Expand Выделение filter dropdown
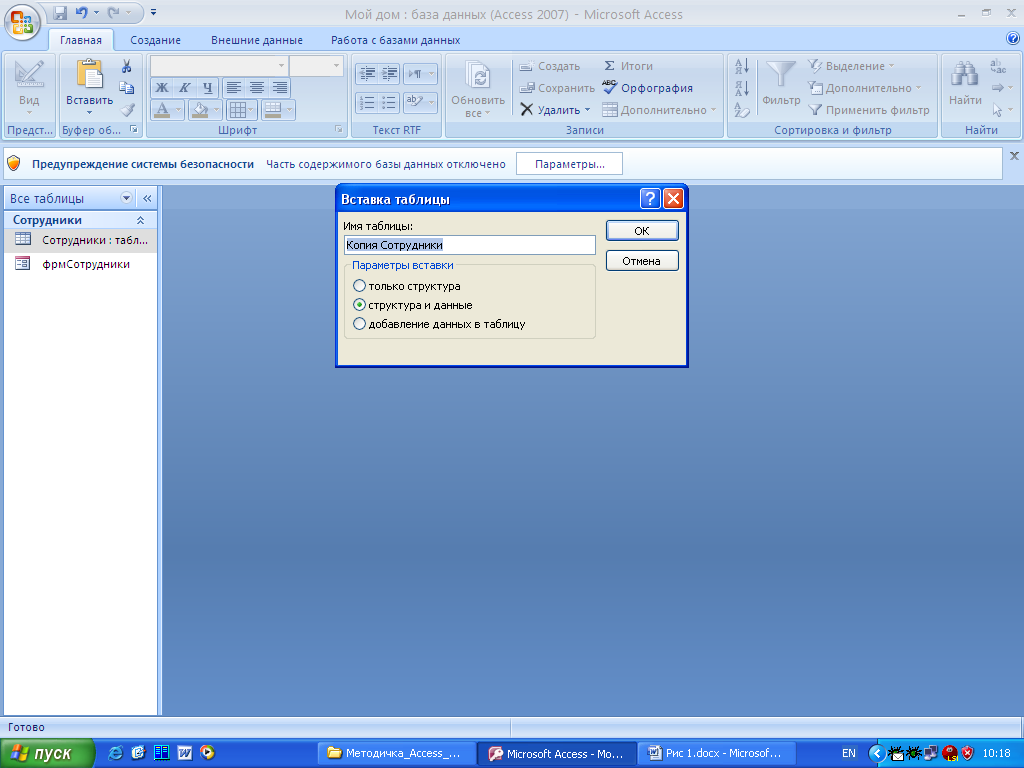Image resolution: width=1024 pixels, height=768 pixels. 891,66
